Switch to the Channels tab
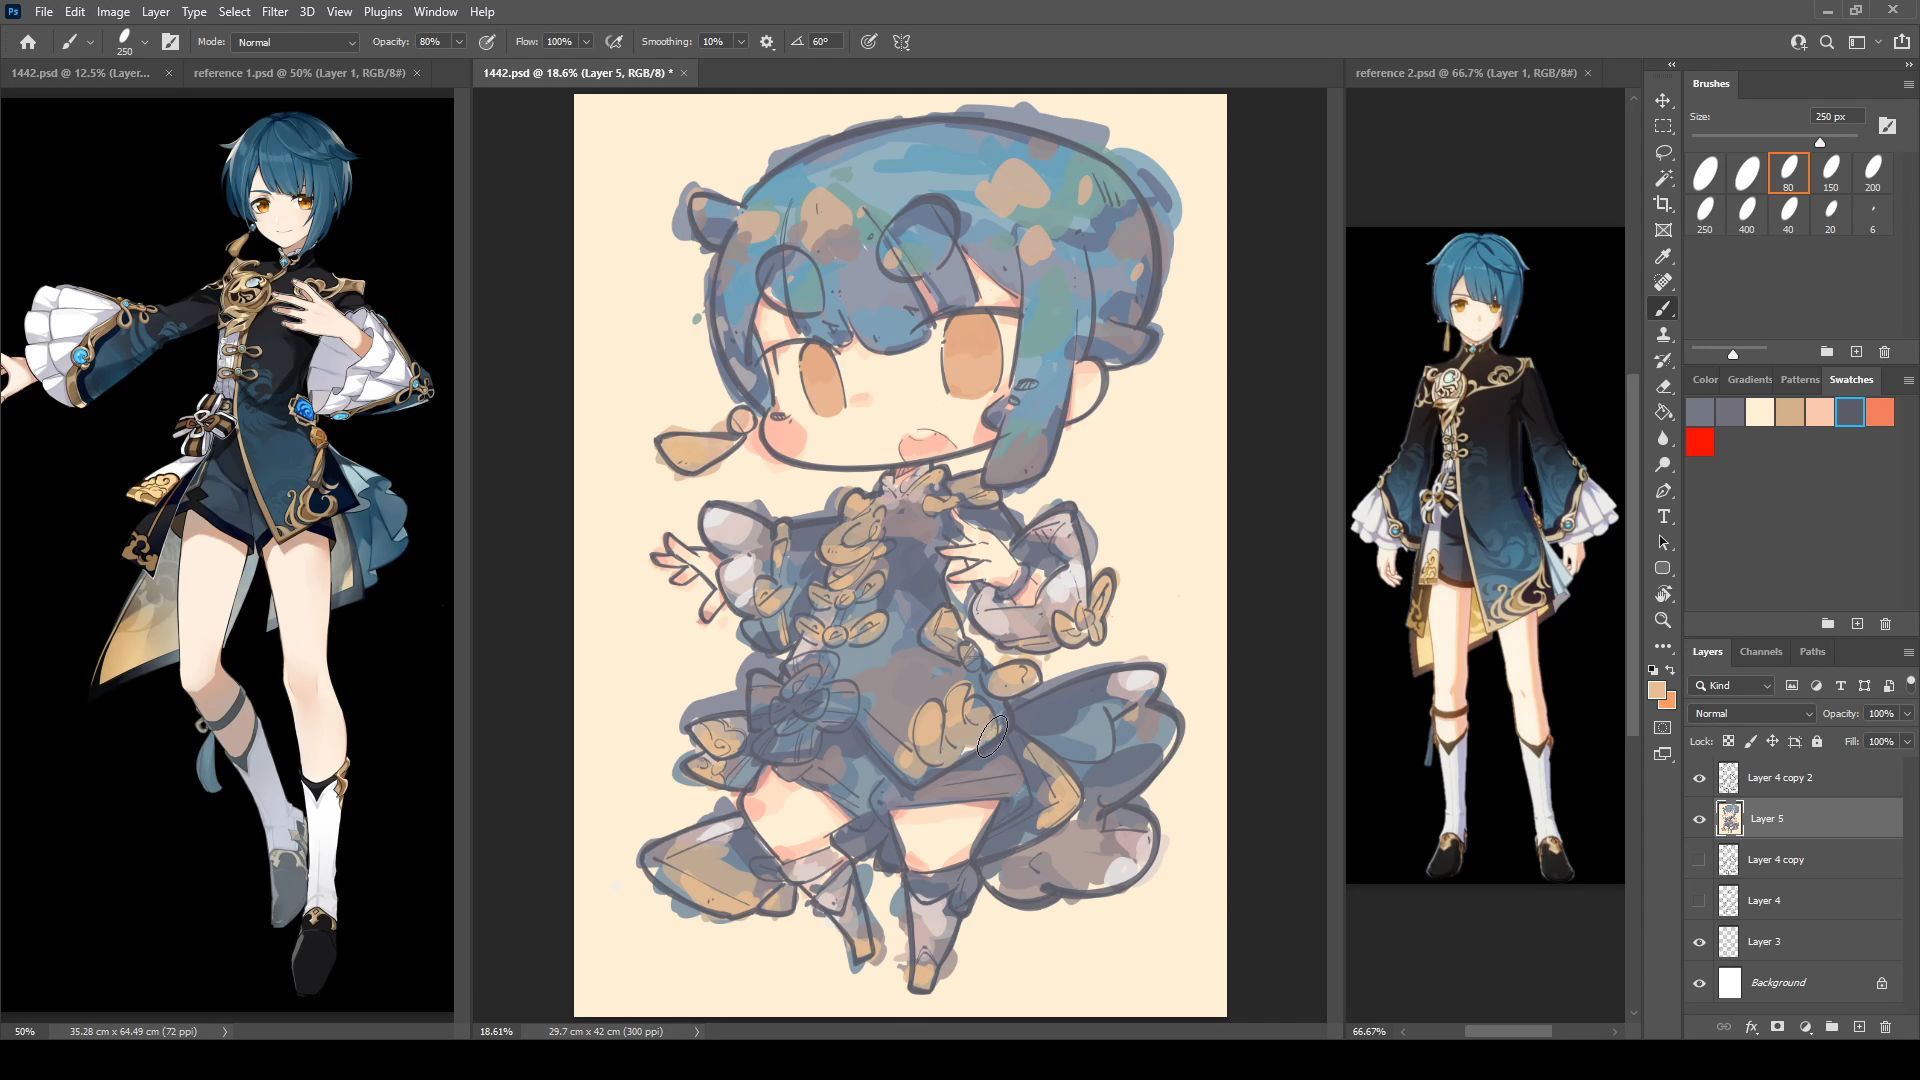1920x1080 pixels. pyautogui.click(x=1760, y=652)
